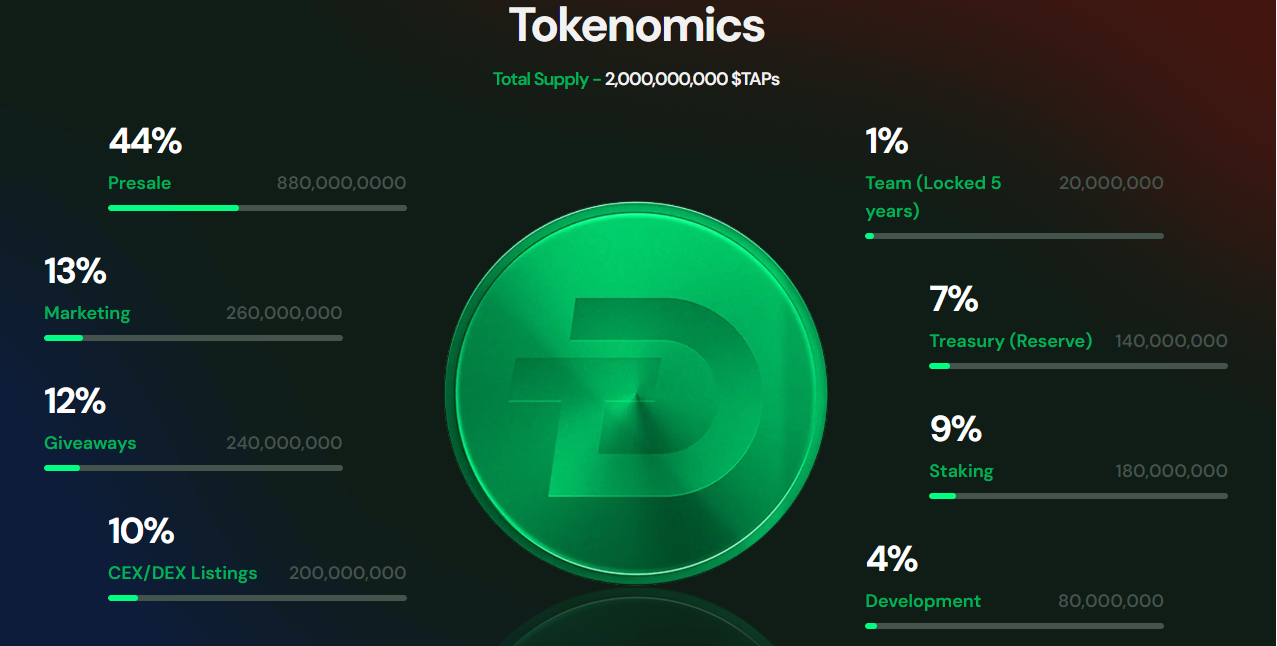The width and height of the screenshot is (1277, 646).
Task: Click the Tokenomics heading
Action: click(x=637, y=26)
